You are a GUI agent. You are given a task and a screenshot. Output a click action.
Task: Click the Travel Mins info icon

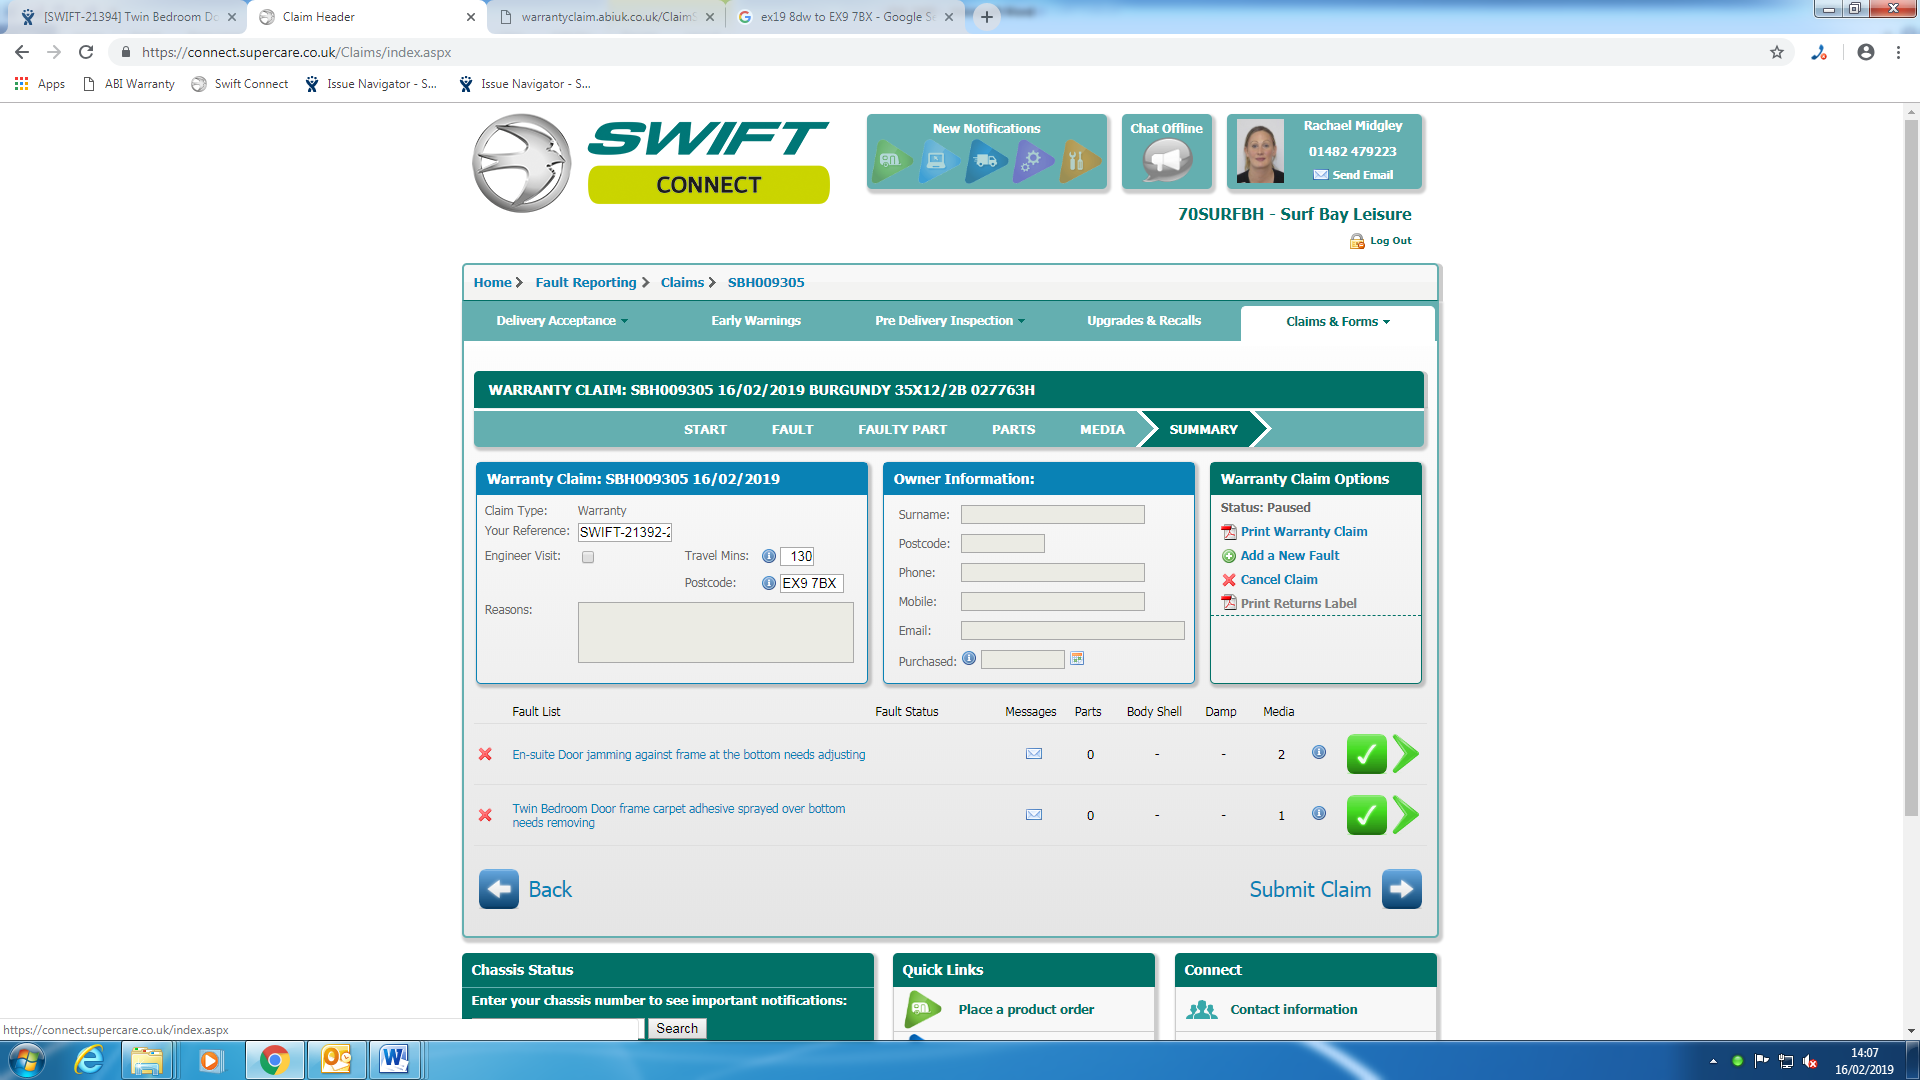[x=768, y=556]
